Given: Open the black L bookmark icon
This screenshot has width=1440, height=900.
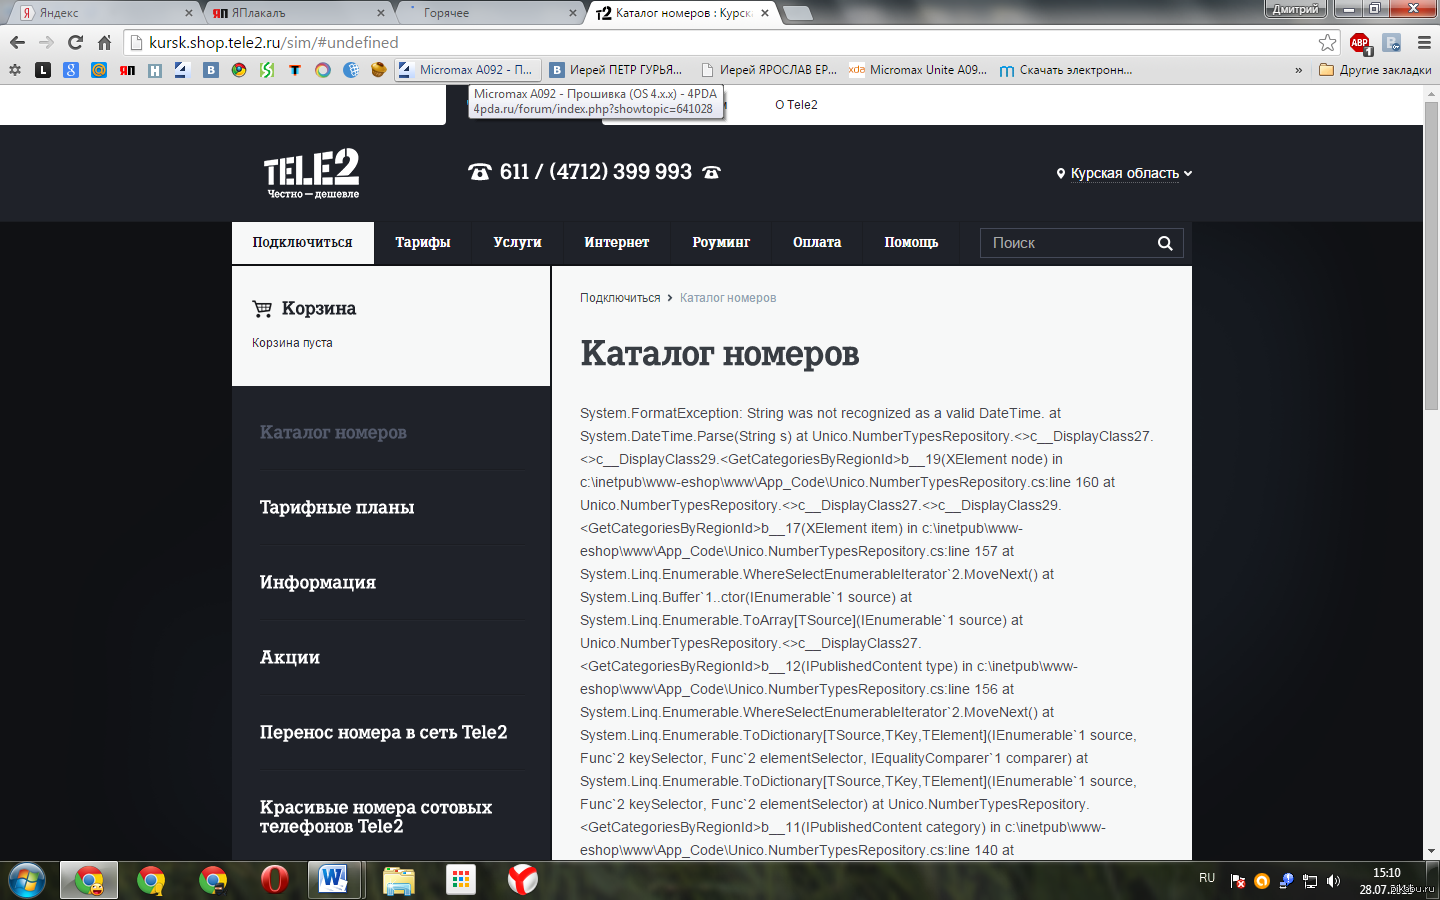Looking at the screenshot, I should [x=42, y=70].
